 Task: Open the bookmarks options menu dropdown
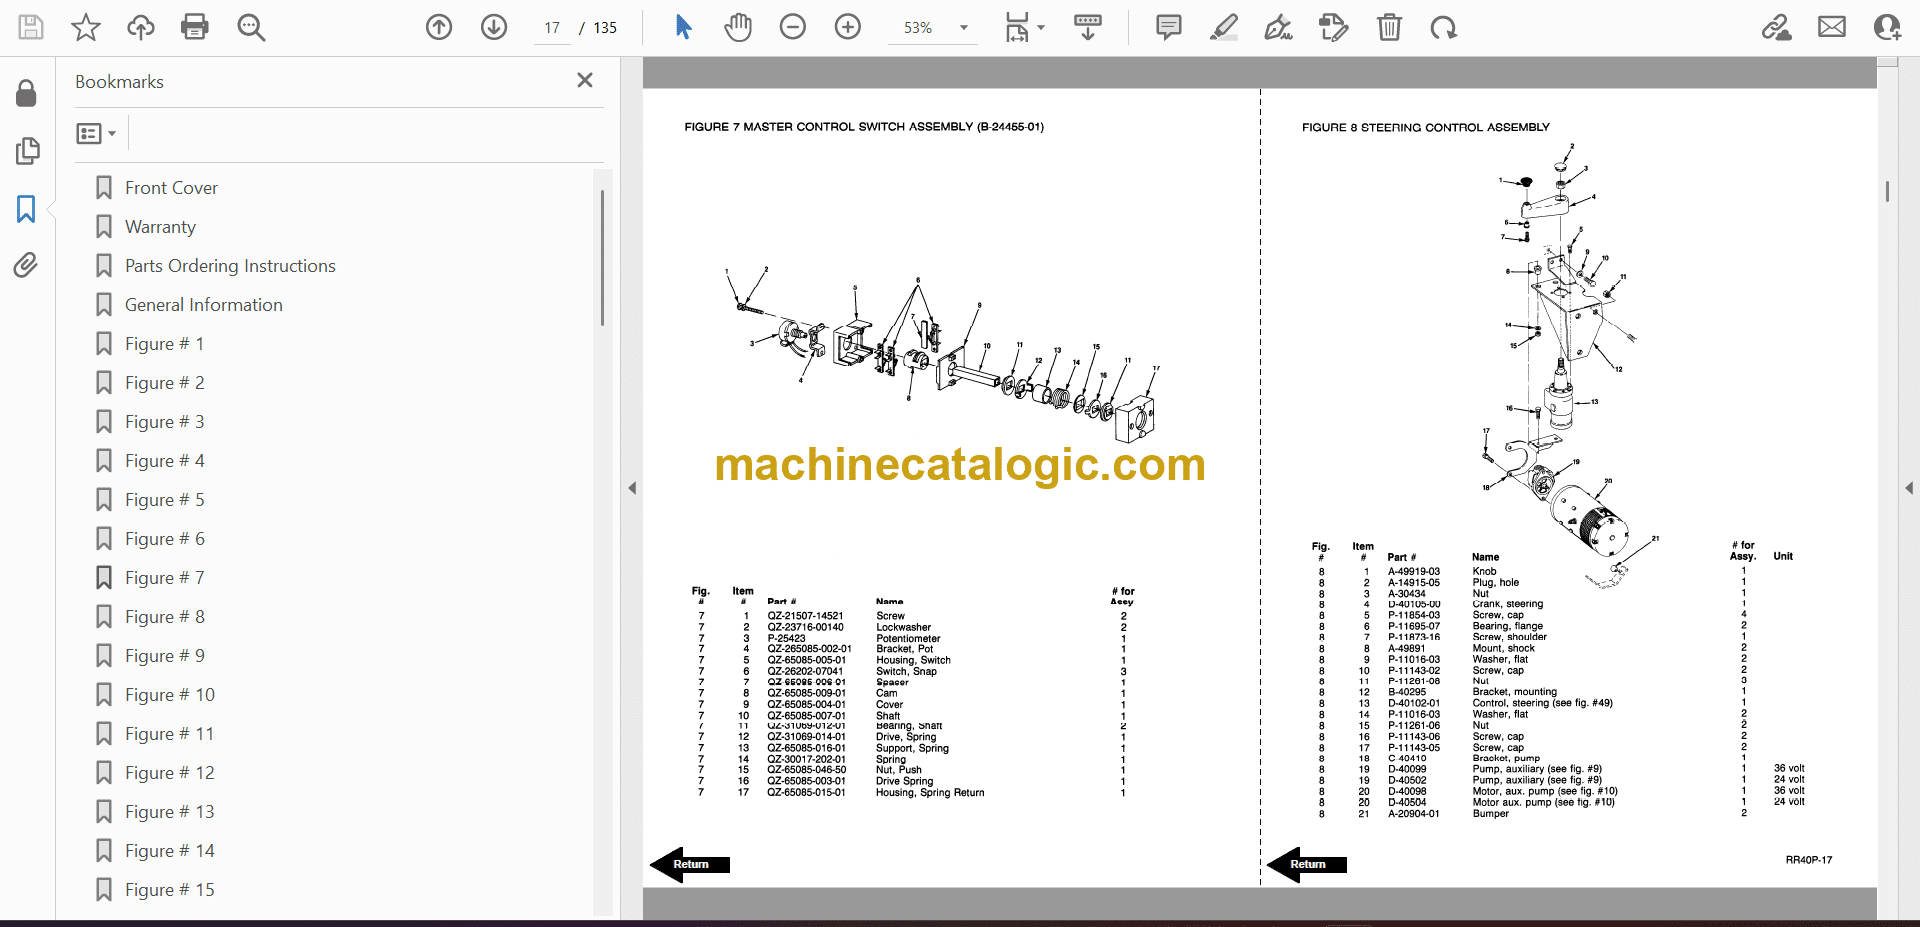pyautogui.click(x=96, y=133)
